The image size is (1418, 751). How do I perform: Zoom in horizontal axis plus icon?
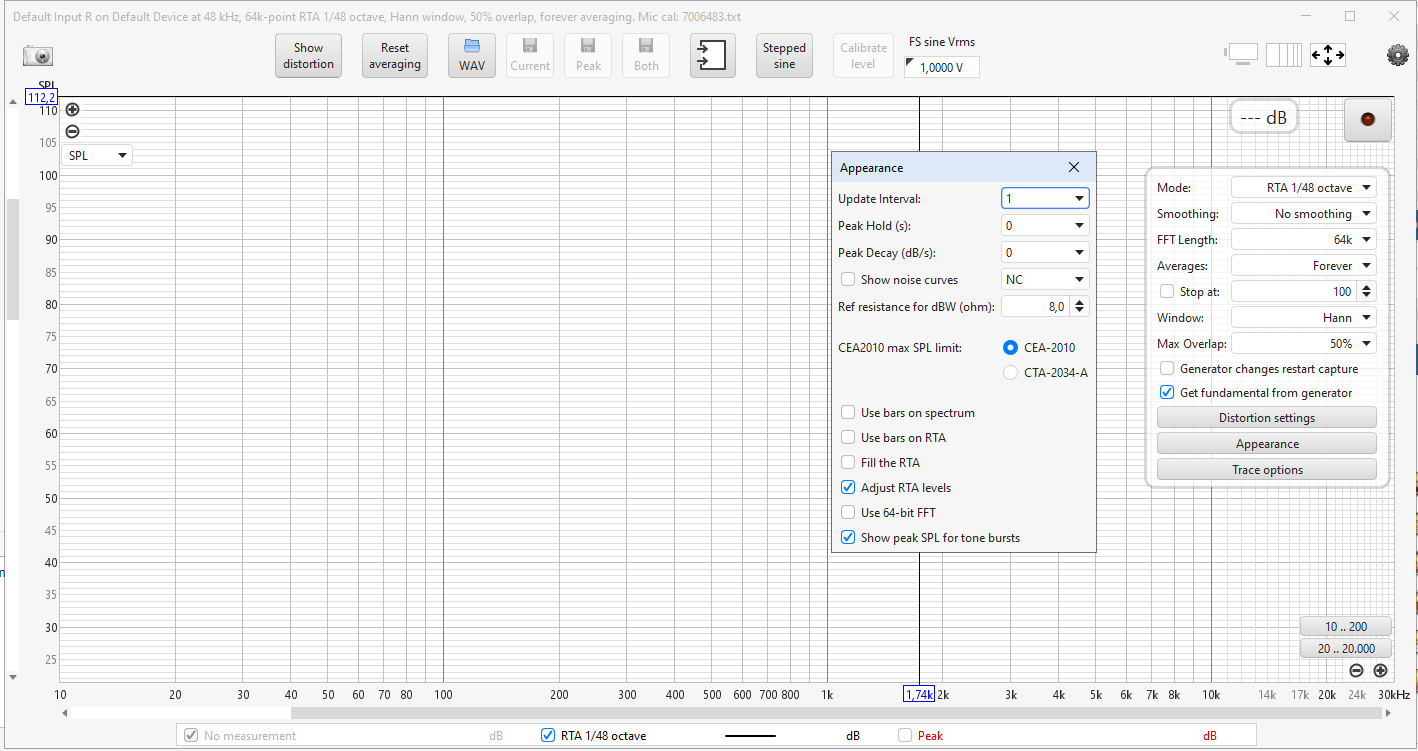(x=1380, y=671)
